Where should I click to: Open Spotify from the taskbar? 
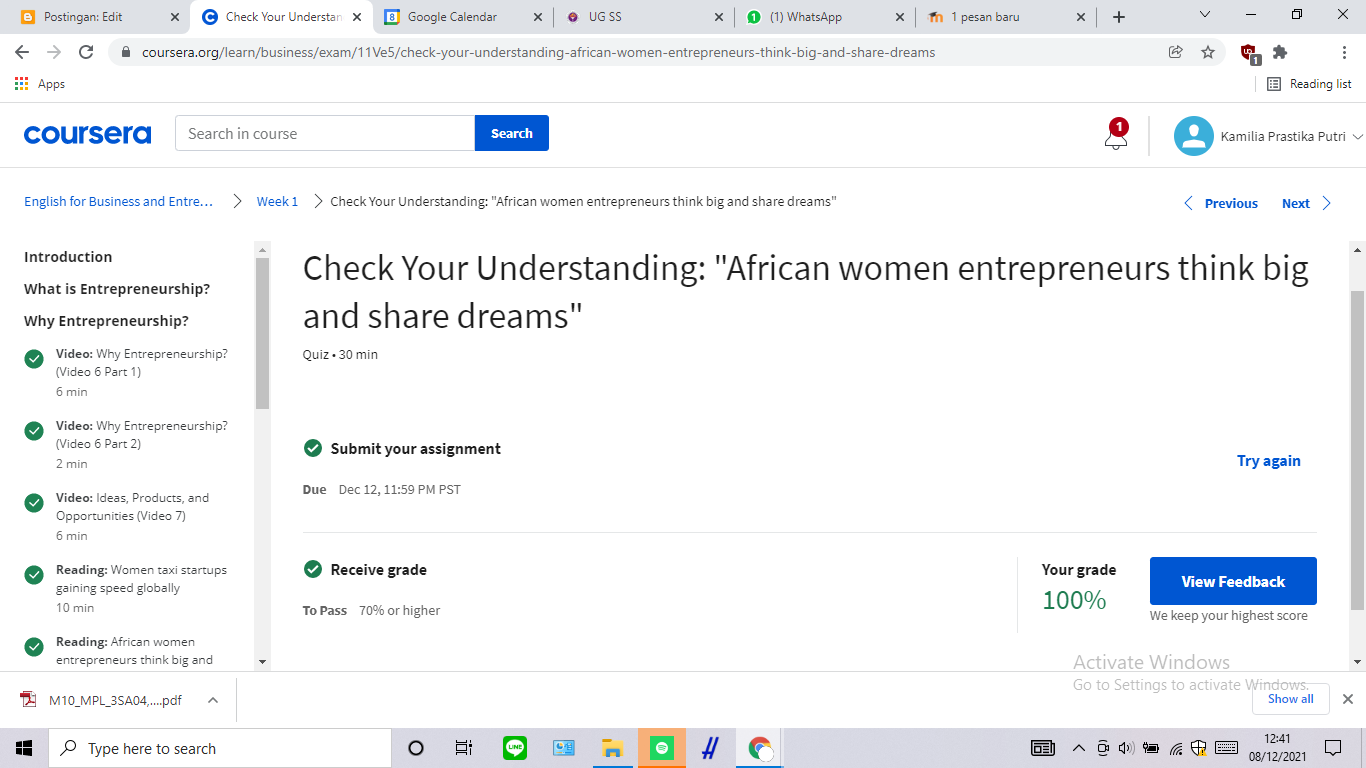tap(661, 748)
